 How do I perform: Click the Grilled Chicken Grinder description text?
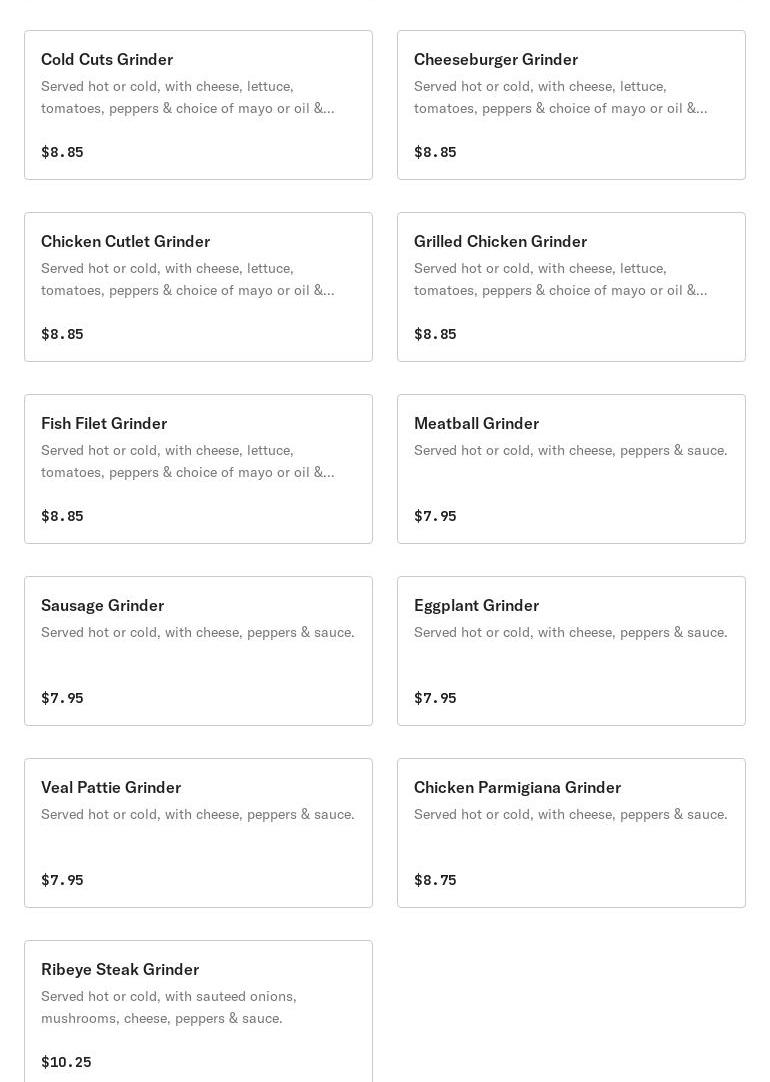pos(560,279)
